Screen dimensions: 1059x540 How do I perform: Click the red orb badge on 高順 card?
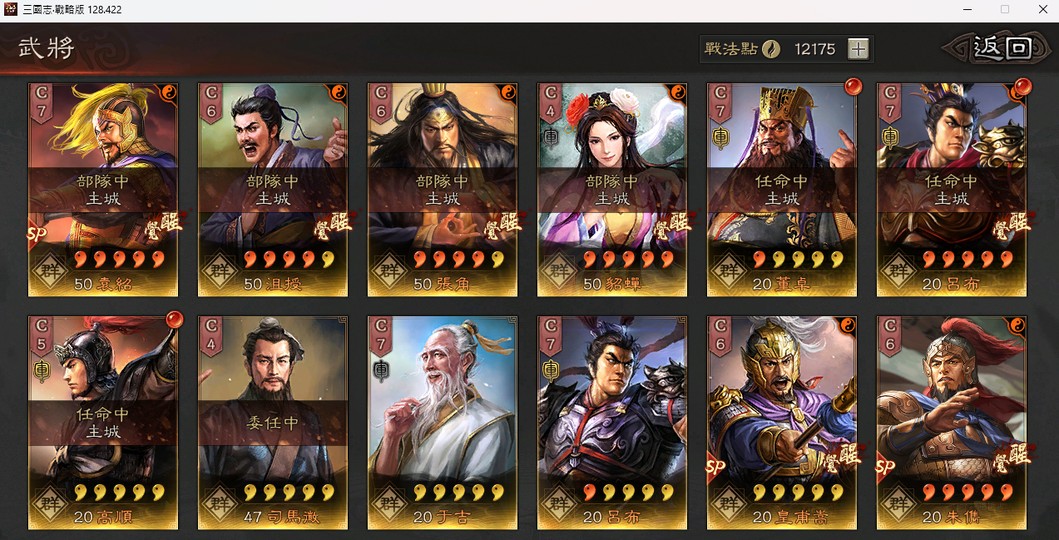tap(174, 319)
